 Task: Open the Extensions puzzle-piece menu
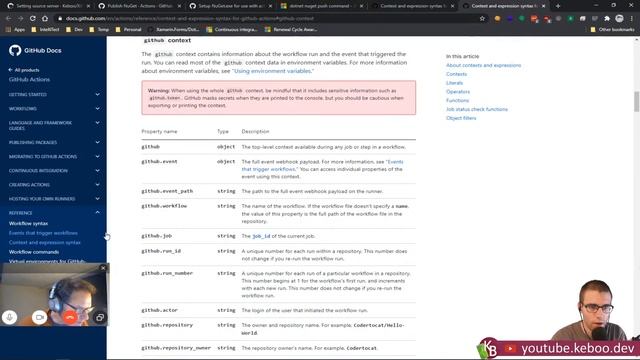coord(607,18)
